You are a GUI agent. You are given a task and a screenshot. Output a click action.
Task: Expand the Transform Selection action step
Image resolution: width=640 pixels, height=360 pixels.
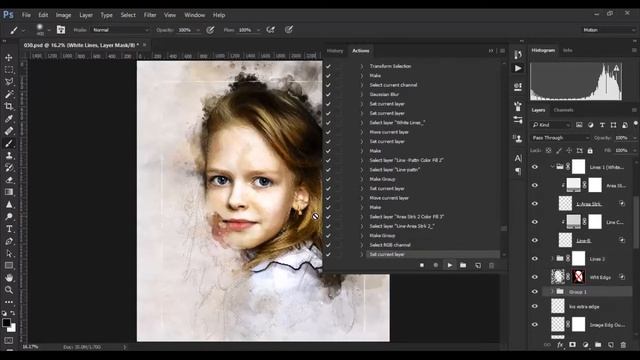coord(362,66)
